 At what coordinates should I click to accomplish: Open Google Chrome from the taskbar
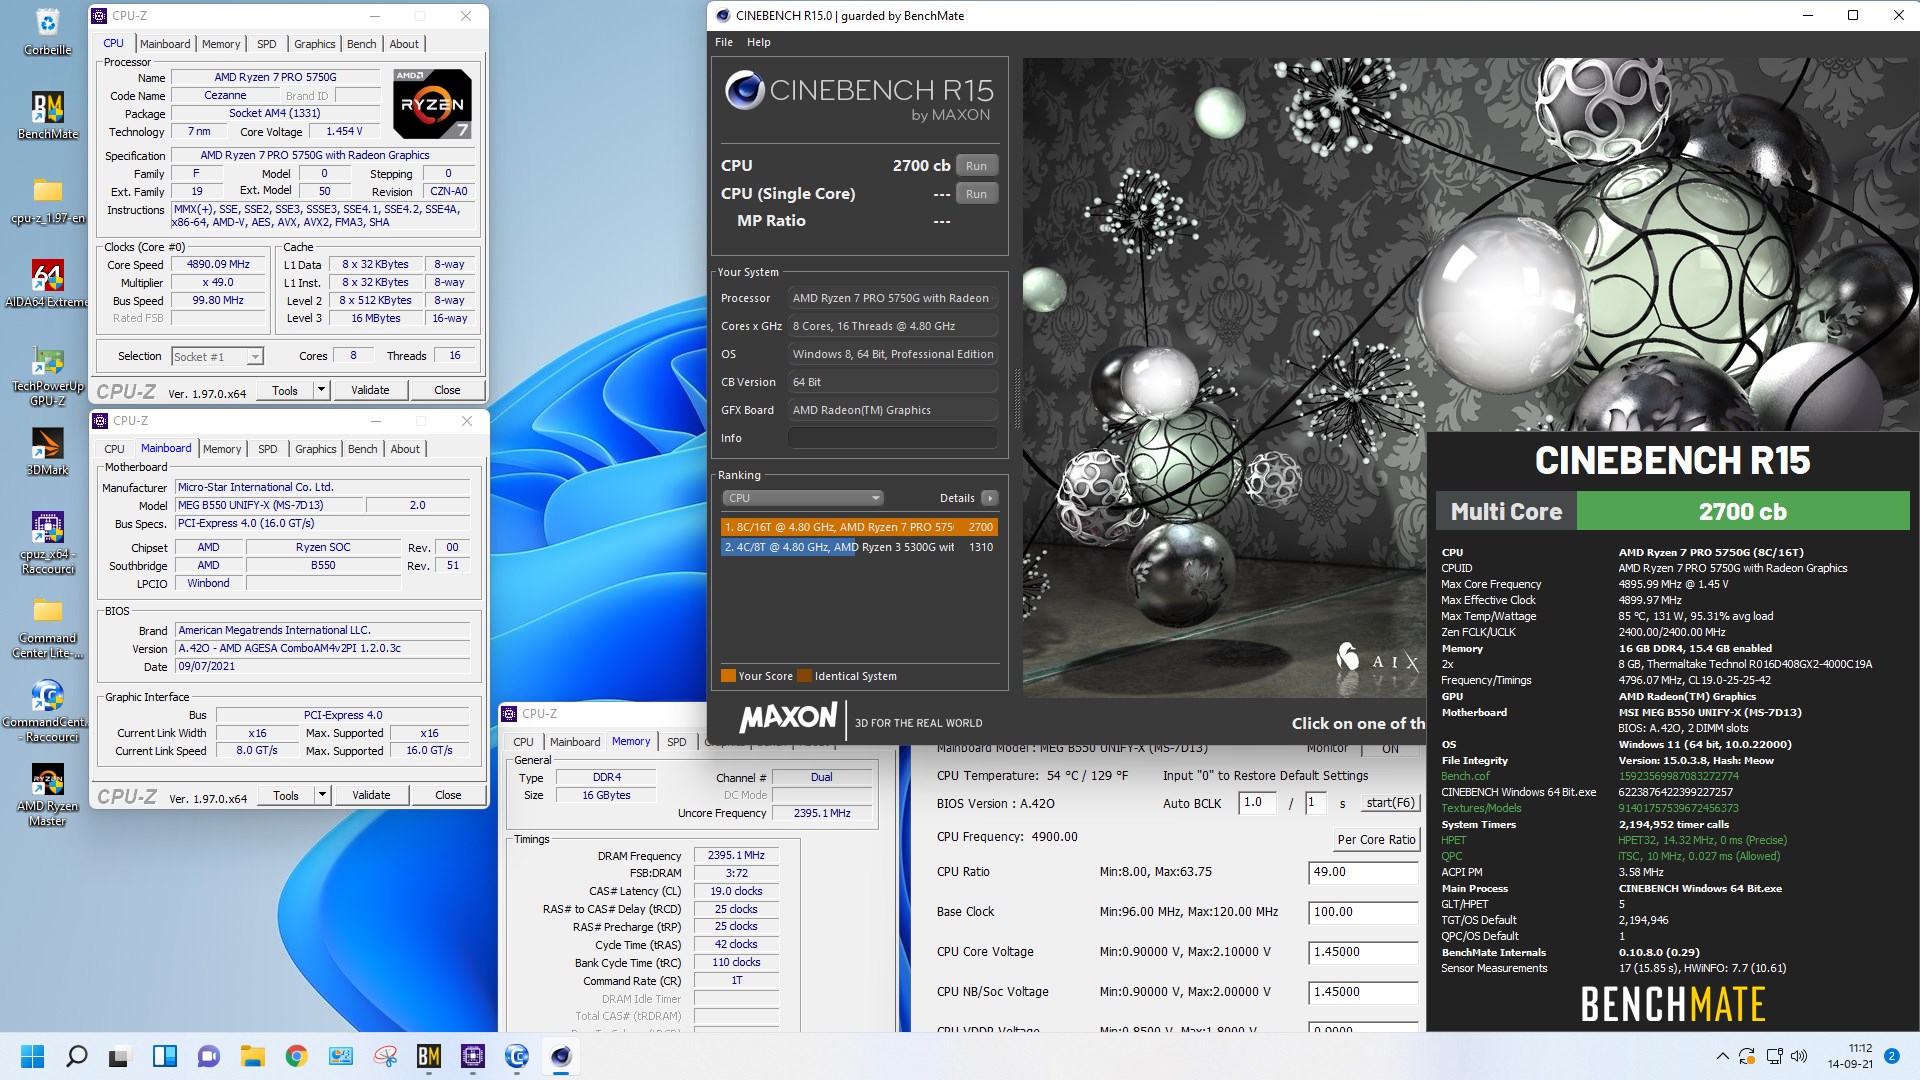pos(296,1056)
